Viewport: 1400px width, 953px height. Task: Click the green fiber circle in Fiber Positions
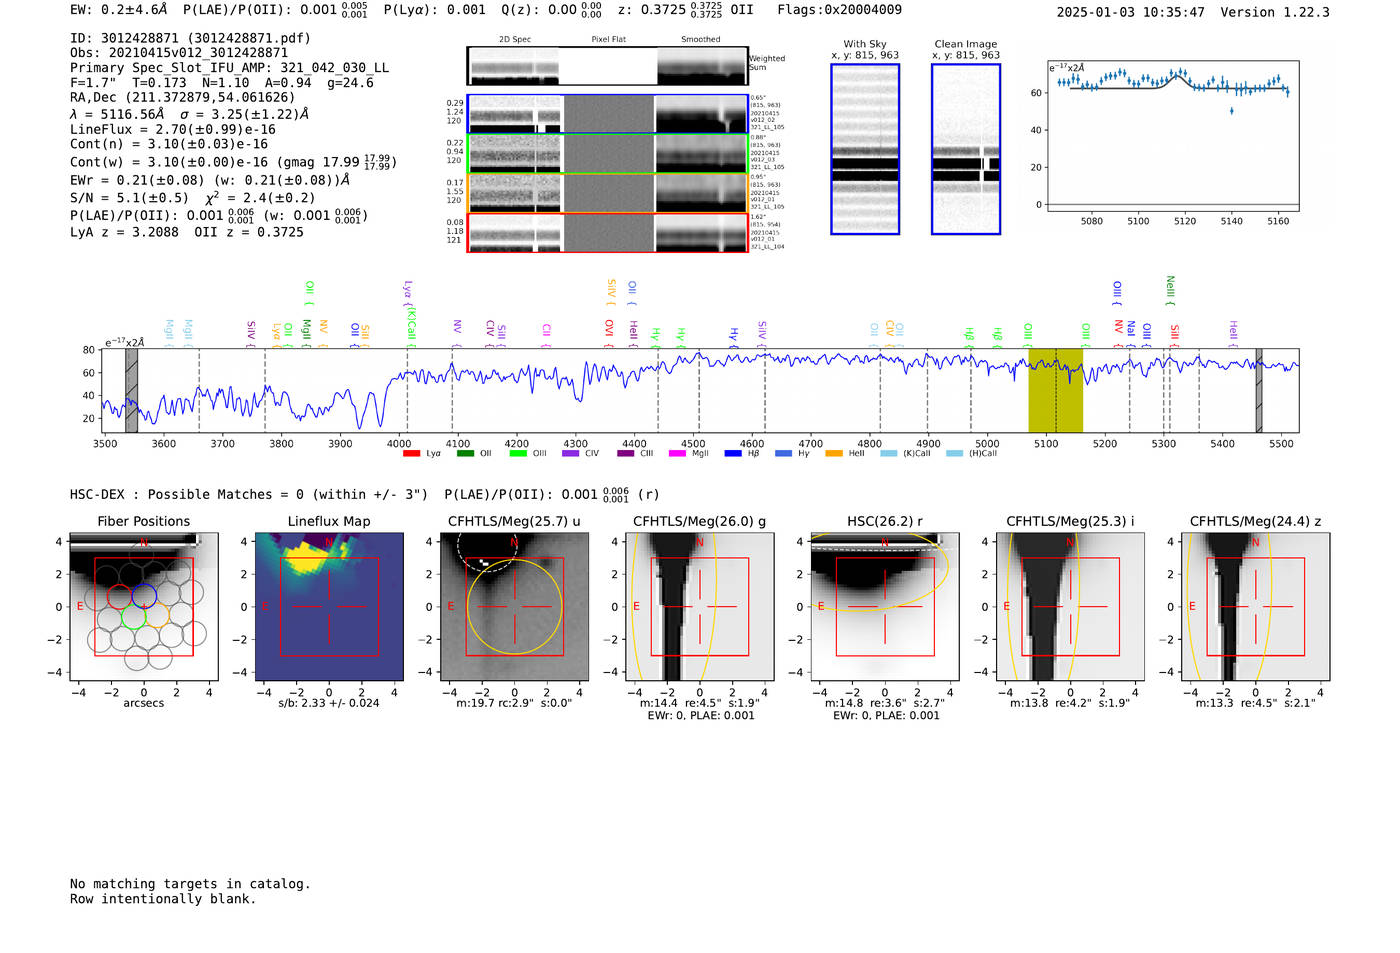click(x=134, y=617)
